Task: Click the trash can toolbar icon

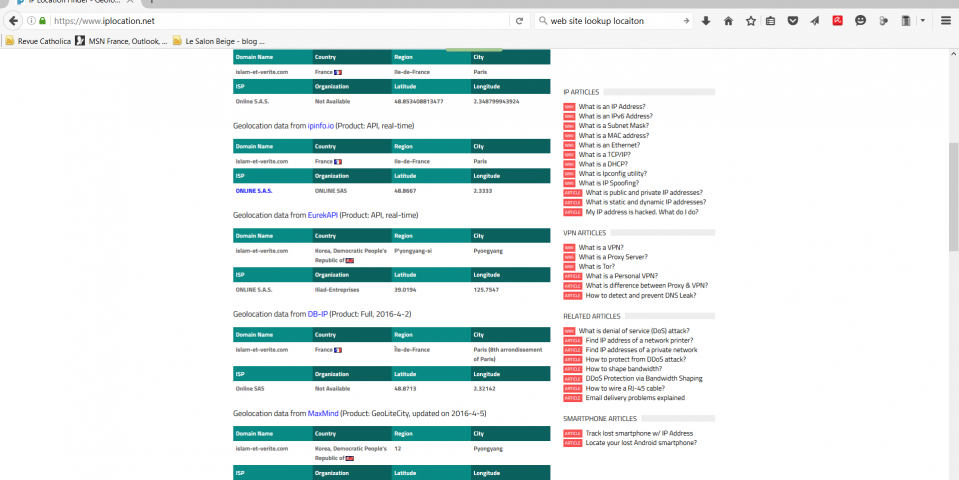Action: coord(906,21)
